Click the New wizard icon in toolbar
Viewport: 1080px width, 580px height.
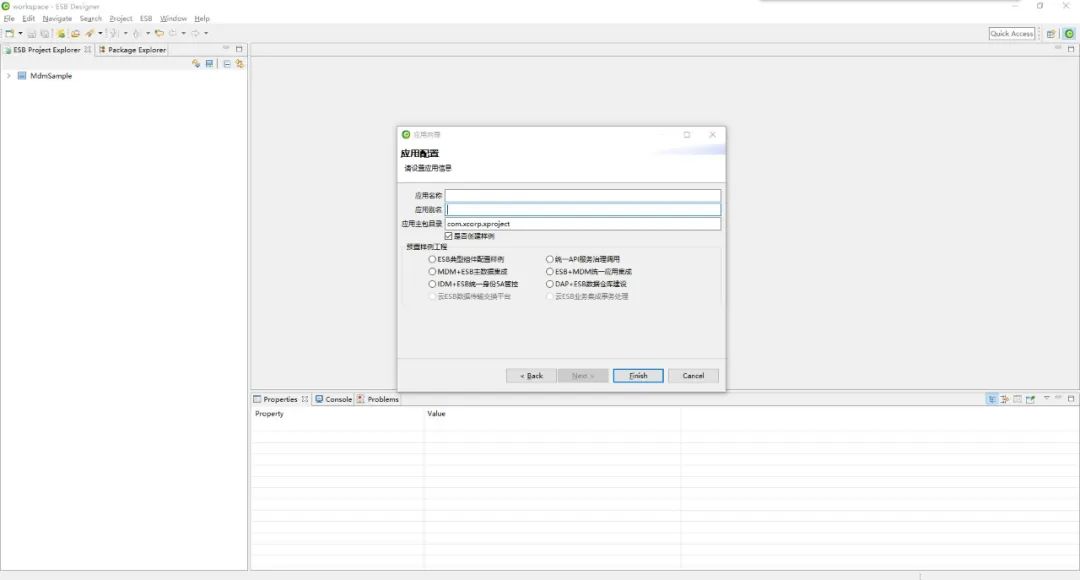(x=10, y=33)
